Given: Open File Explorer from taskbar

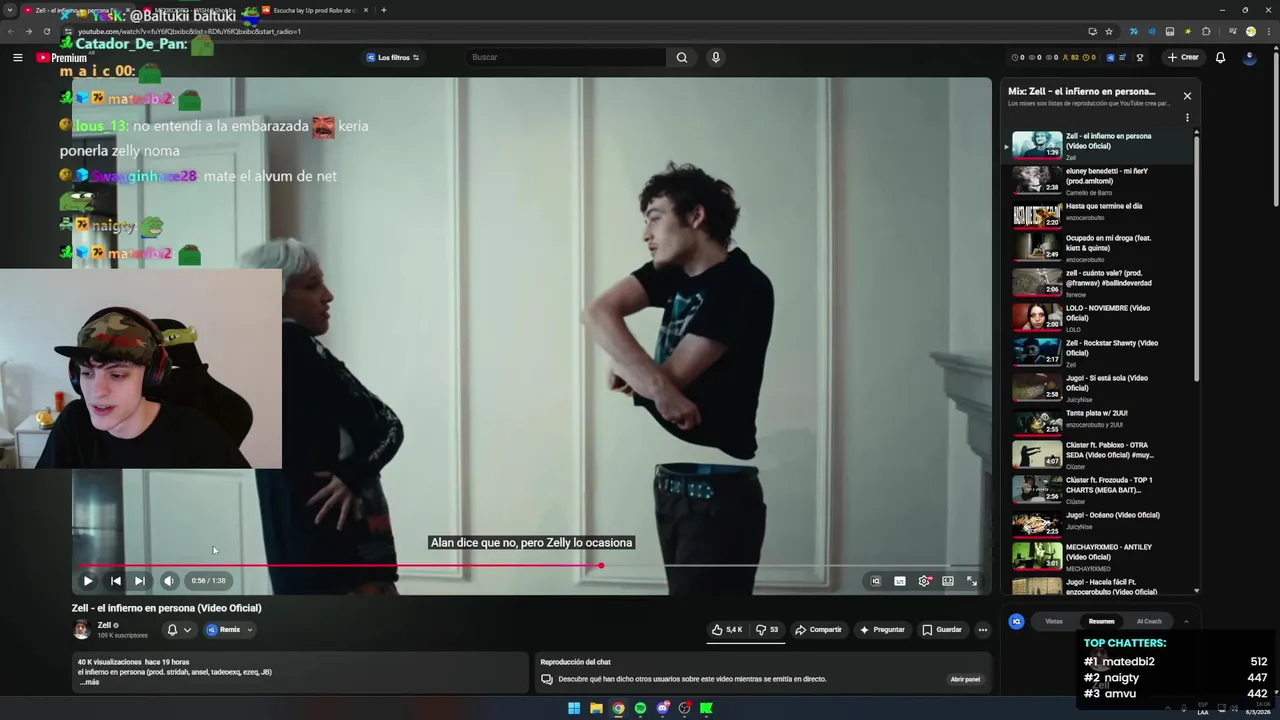Looking at the screenshot, I should (596, 708).
